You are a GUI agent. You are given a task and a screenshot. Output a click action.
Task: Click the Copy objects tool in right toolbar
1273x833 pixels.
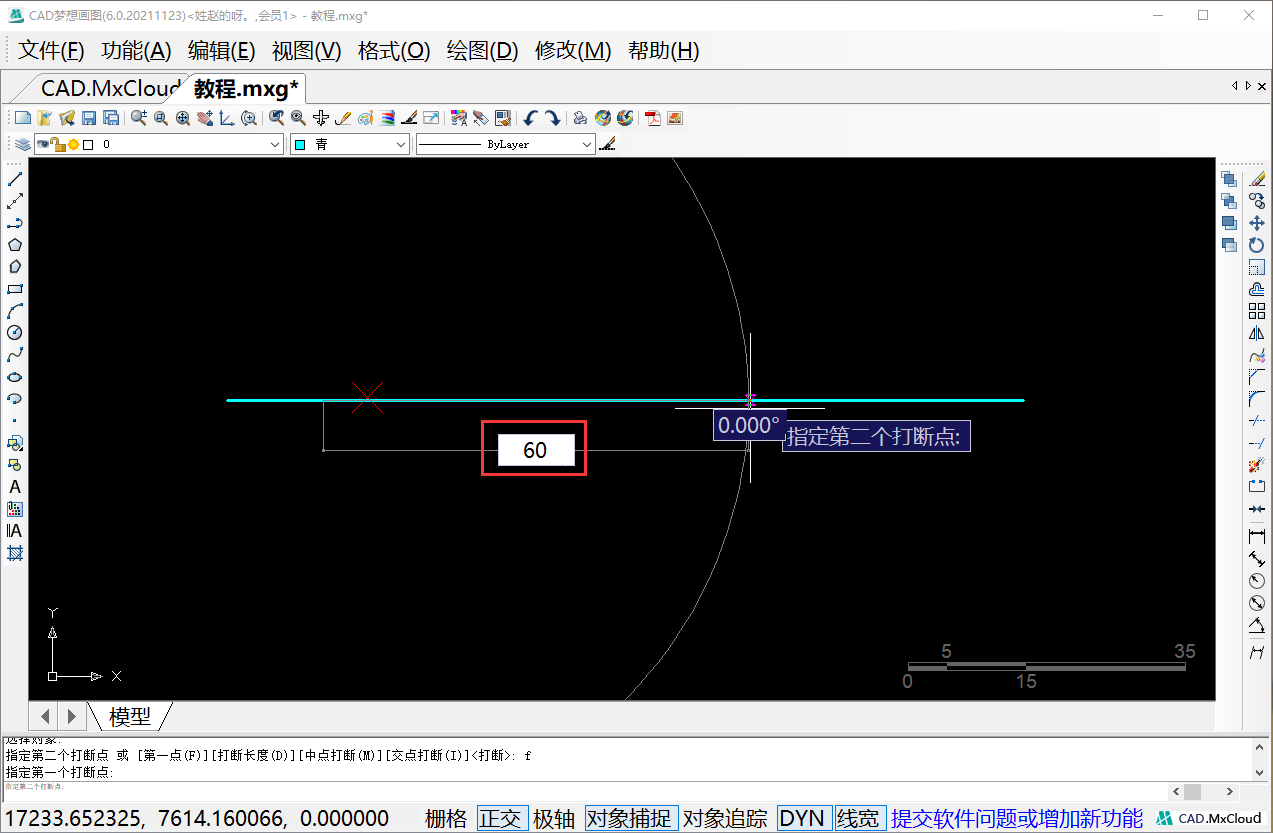(1257, 201)
